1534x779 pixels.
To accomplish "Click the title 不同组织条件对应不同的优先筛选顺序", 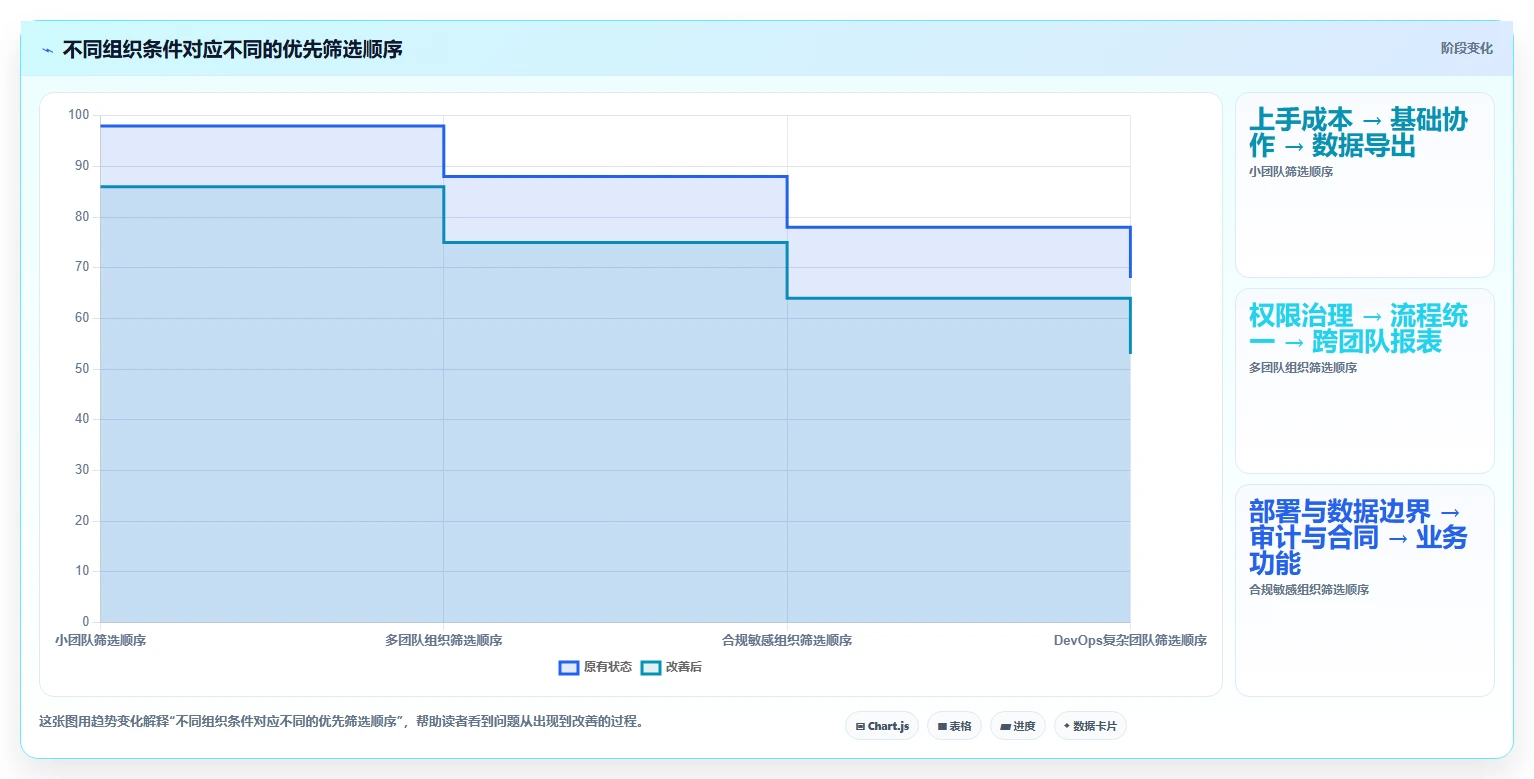I will pyautogui.click(x=233, y=49).
